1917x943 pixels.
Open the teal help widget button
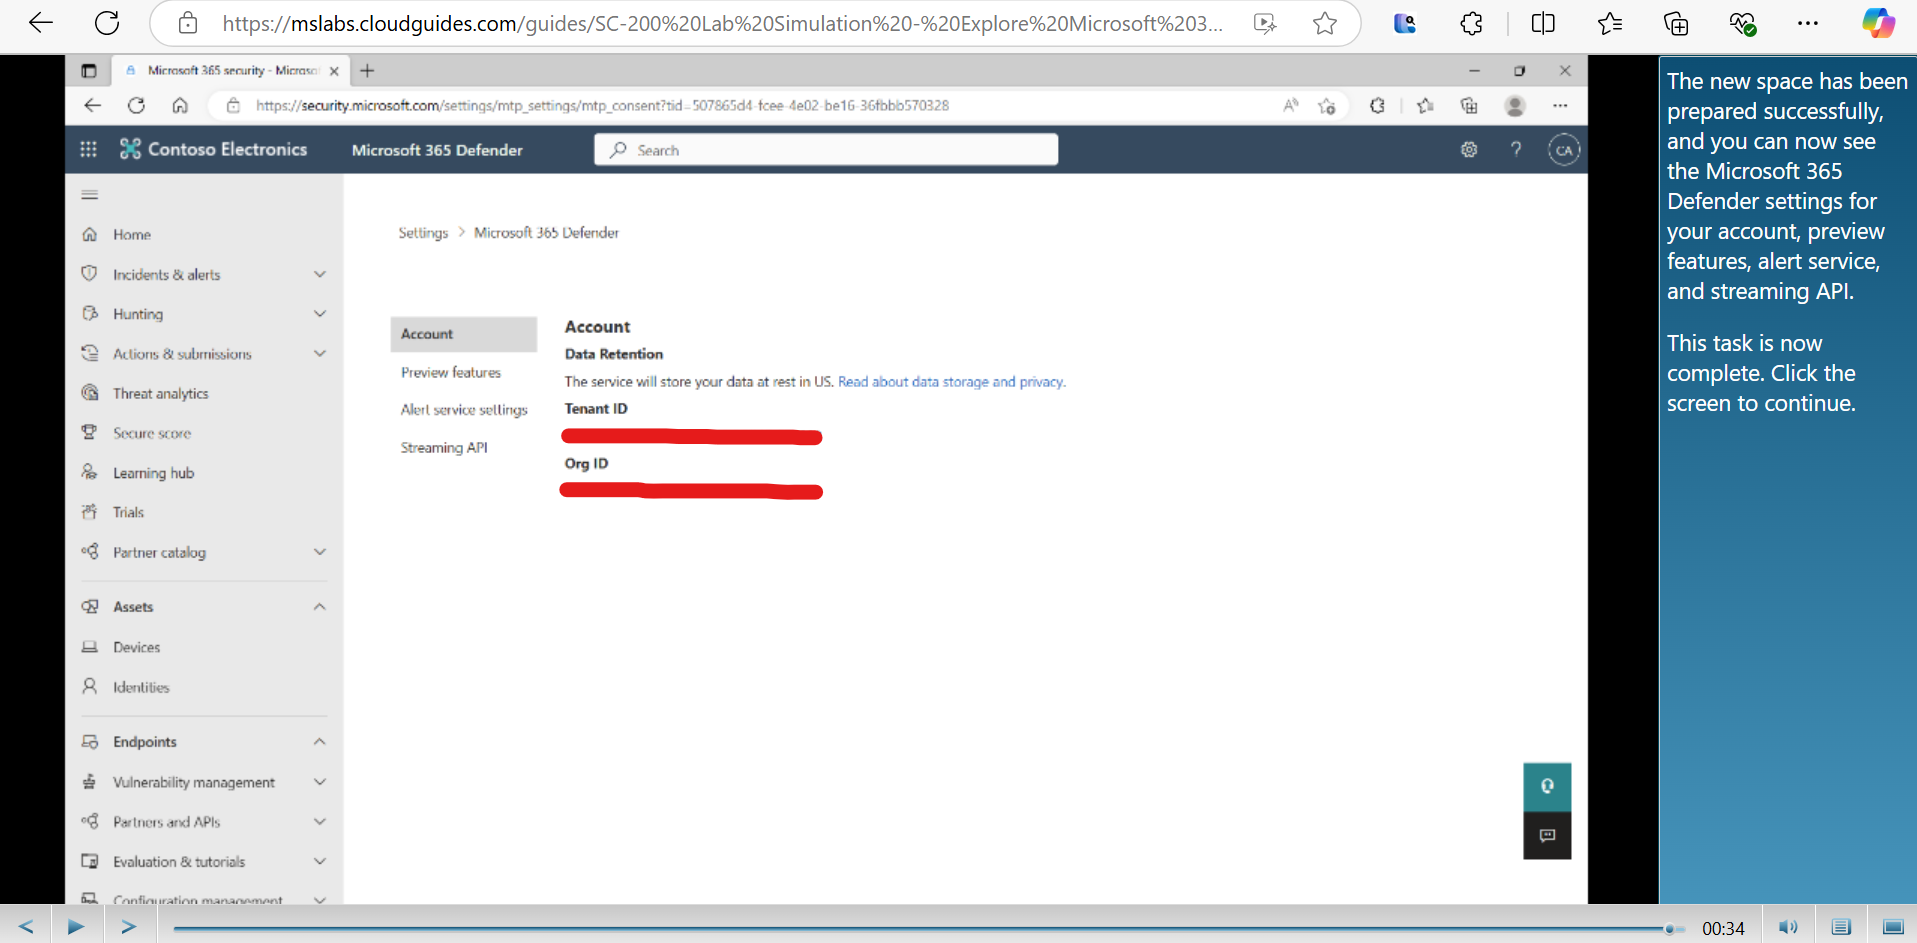1547,787
